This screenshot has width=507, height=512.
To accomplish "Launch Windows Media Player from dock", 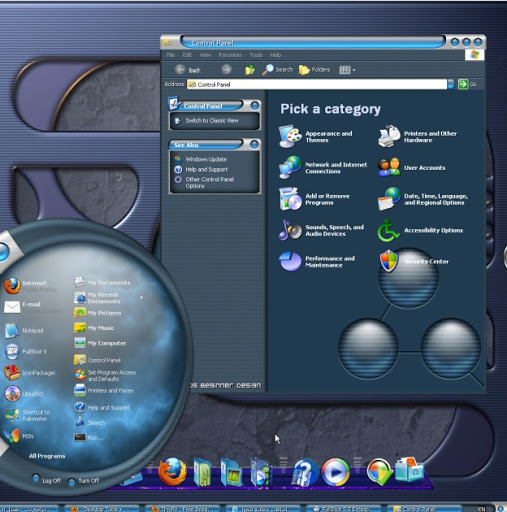I will (x=335, y=472).
